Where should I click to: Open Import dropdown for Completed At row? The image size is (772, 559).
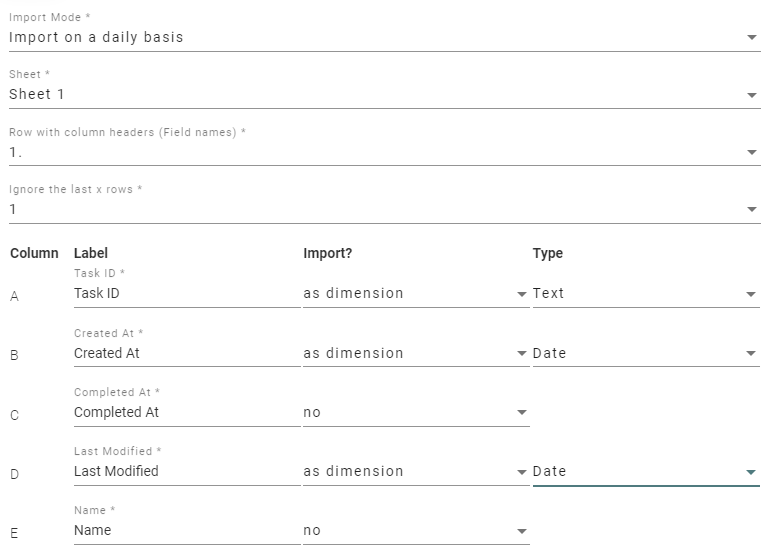(x=415, y=412)
